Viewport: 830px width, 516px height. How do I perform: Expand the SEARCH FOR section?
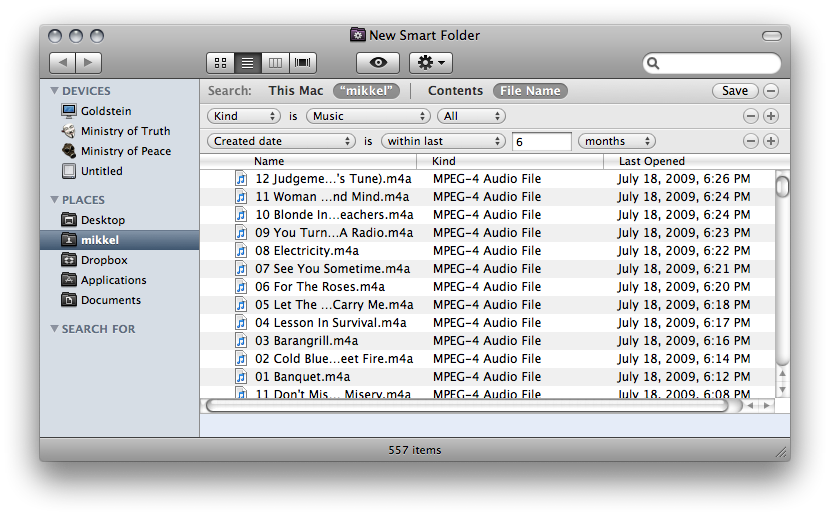(x=54, y=329)
